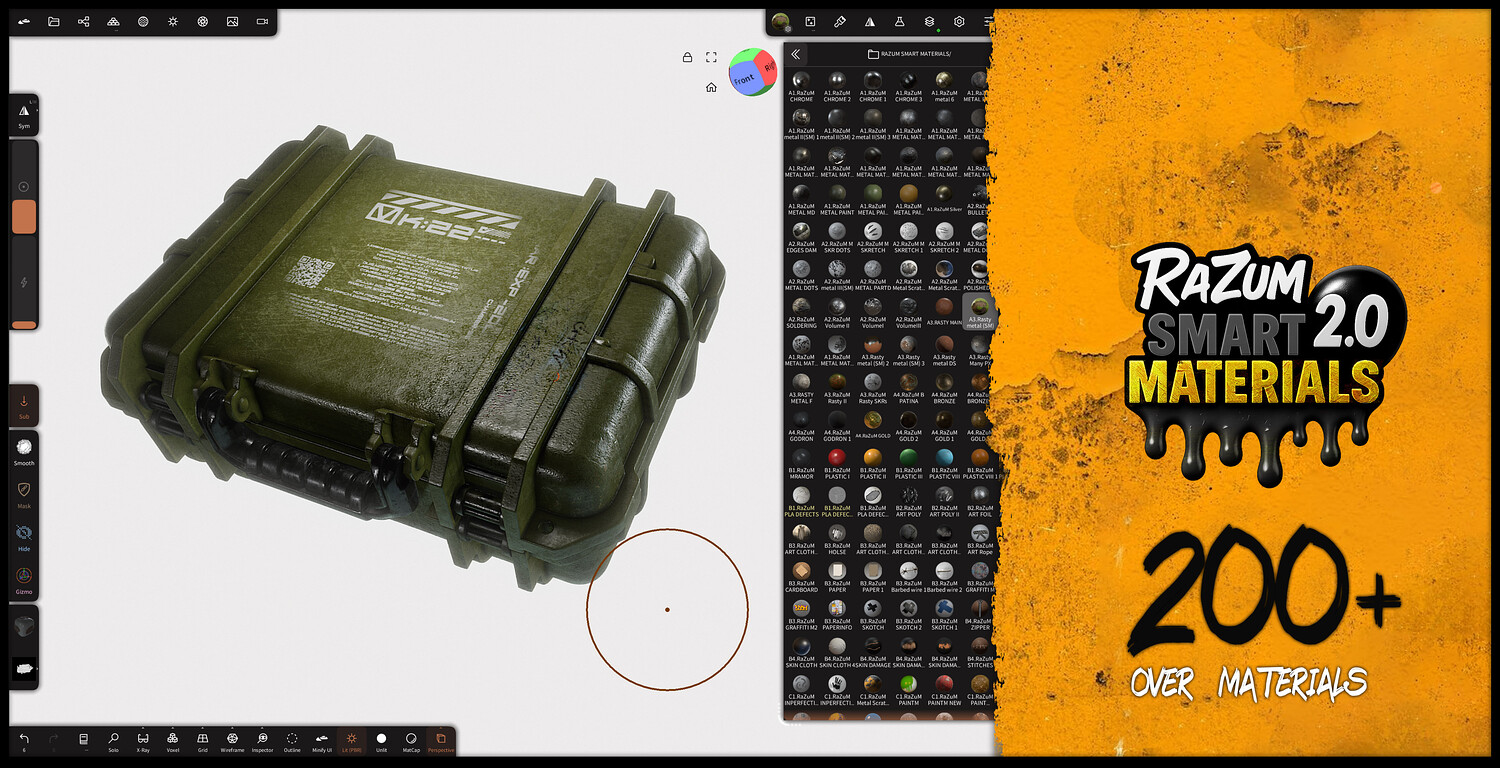Open the brush alpha thumbnail
1500x768 pixels.
[24, 670]
